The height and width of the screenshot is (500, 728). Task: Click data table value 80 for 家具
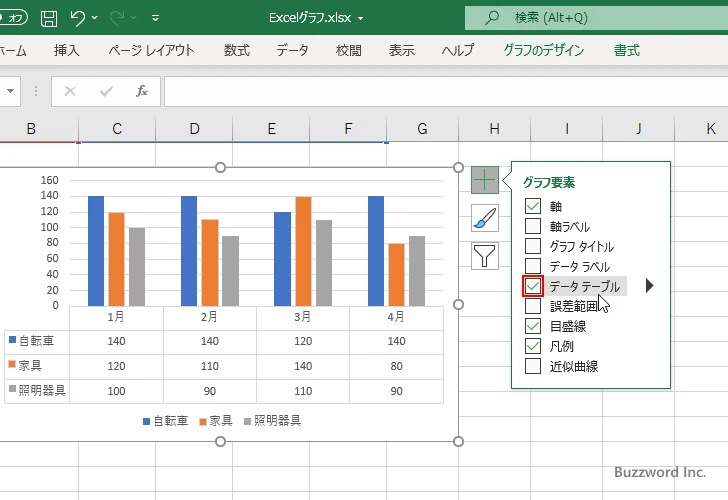[396, 366]
